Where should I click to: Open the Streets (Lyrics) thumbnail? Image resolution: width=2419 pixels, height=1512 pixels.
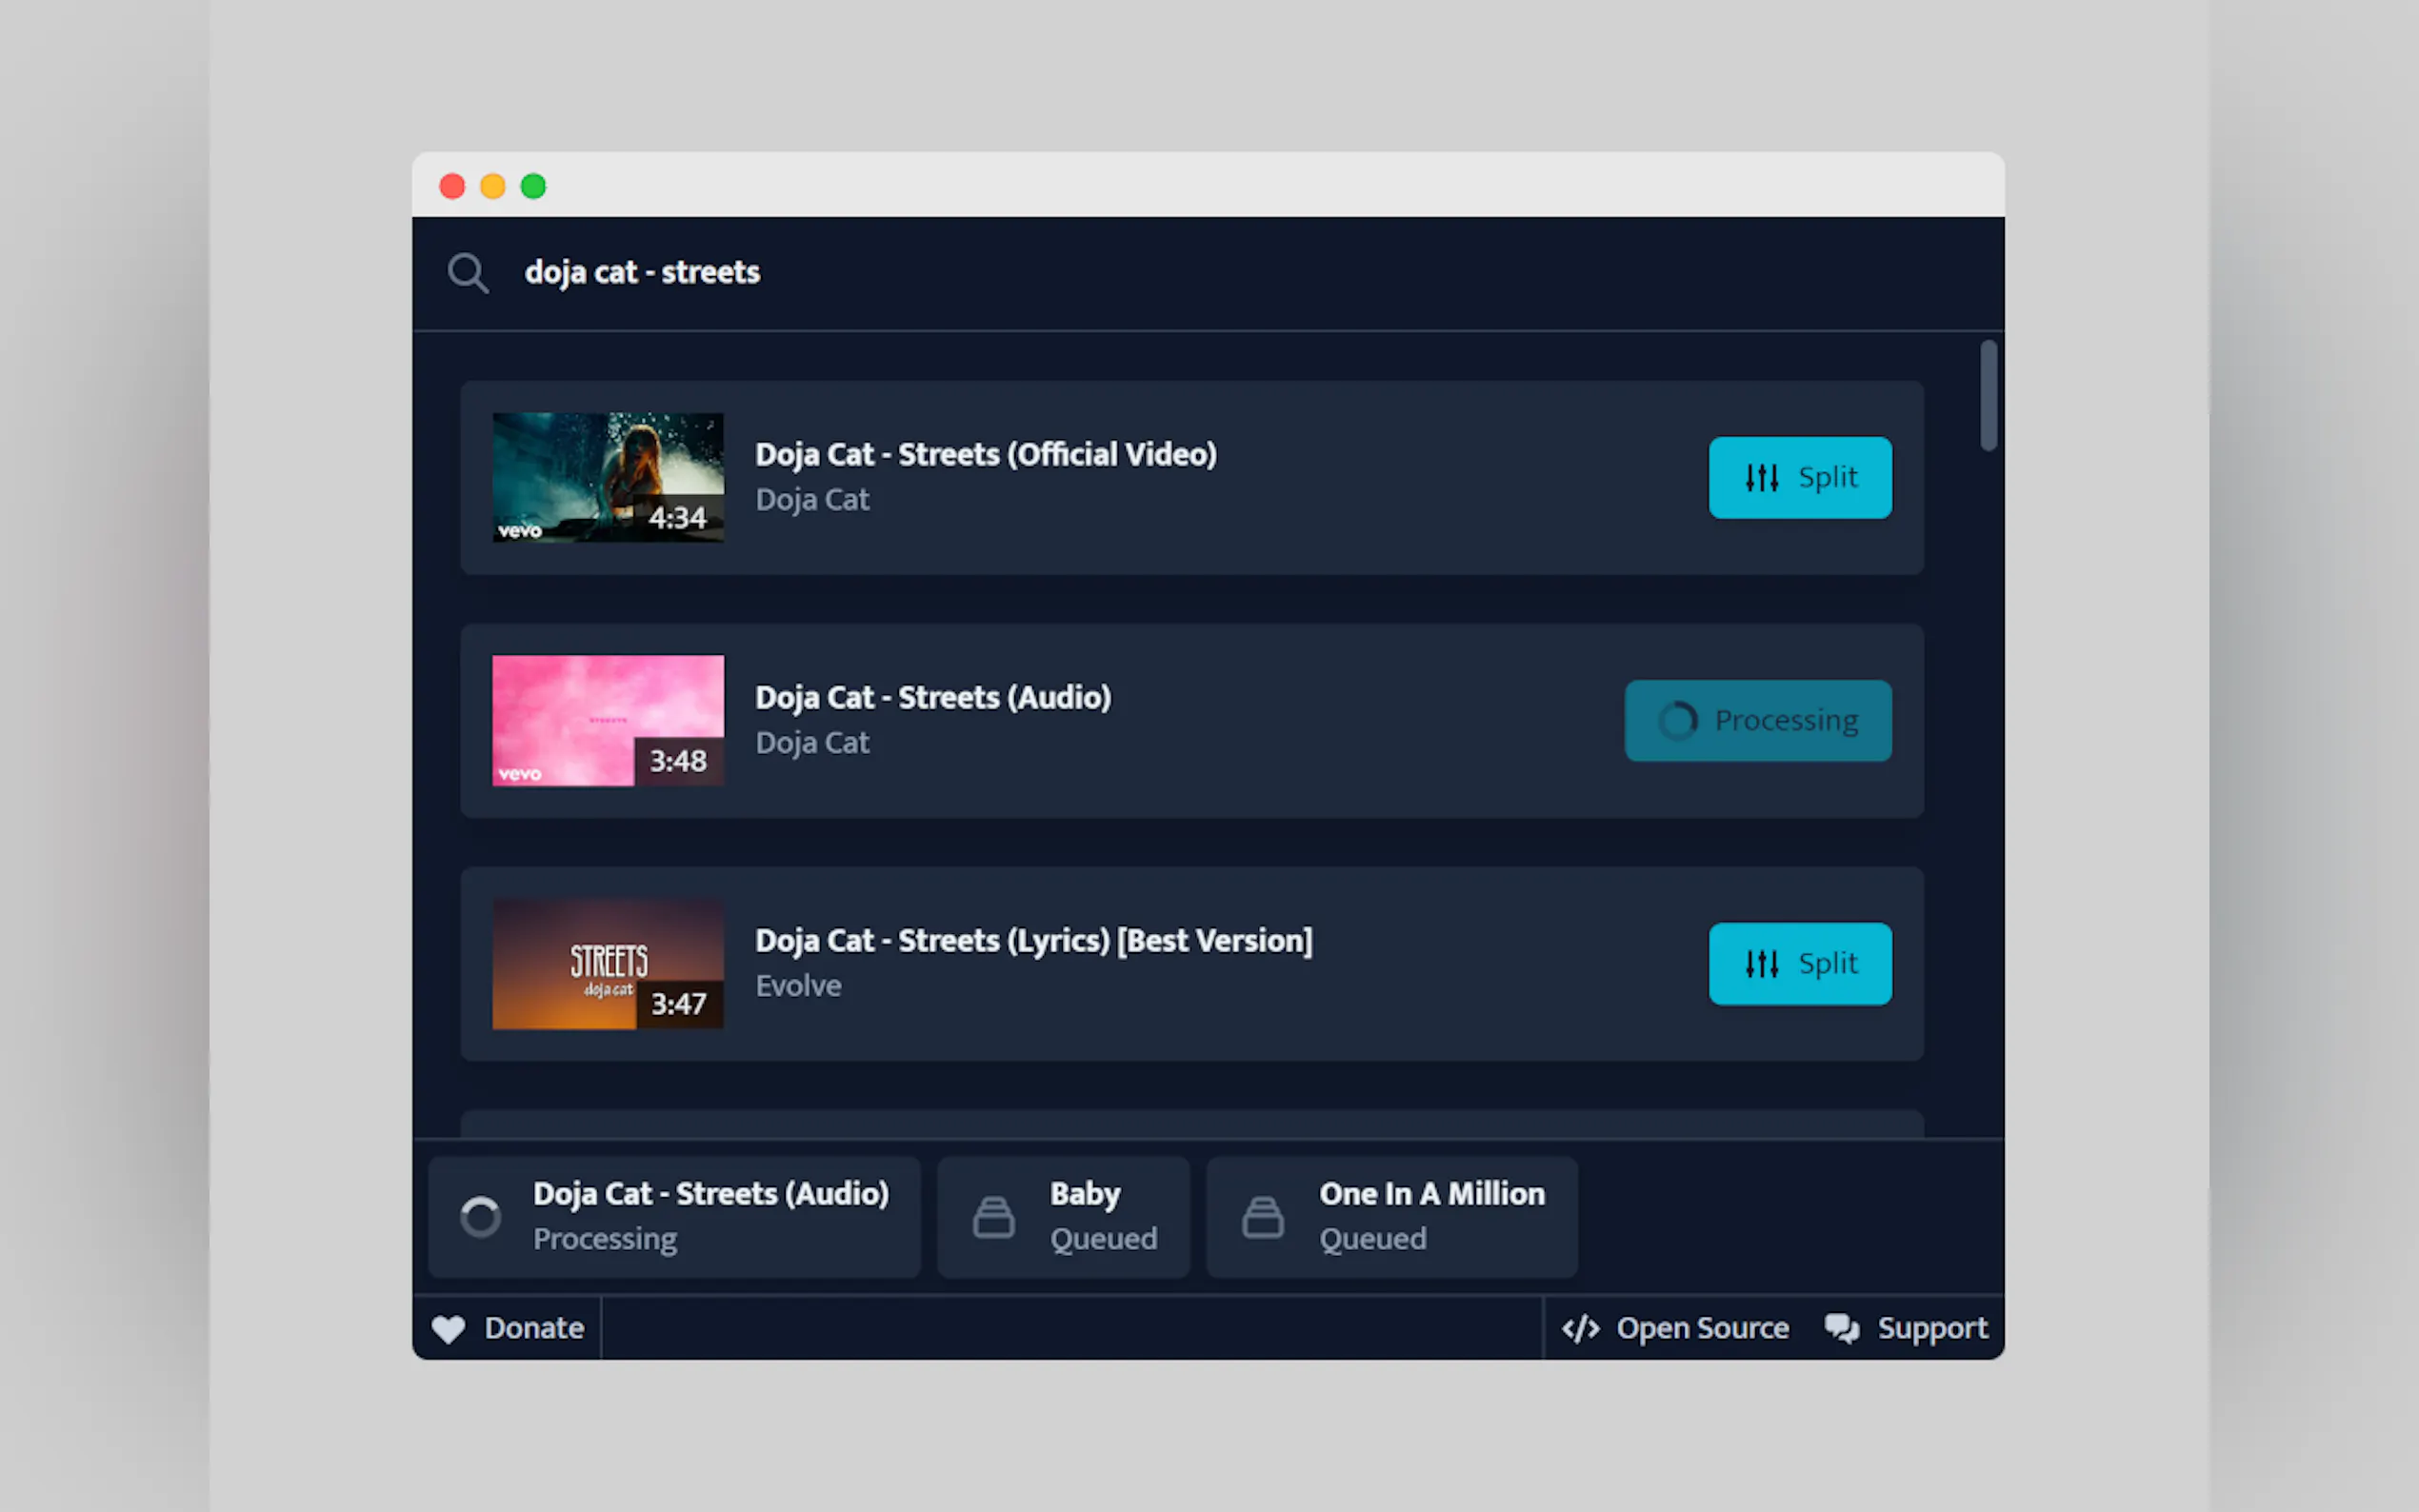(608, 963)
